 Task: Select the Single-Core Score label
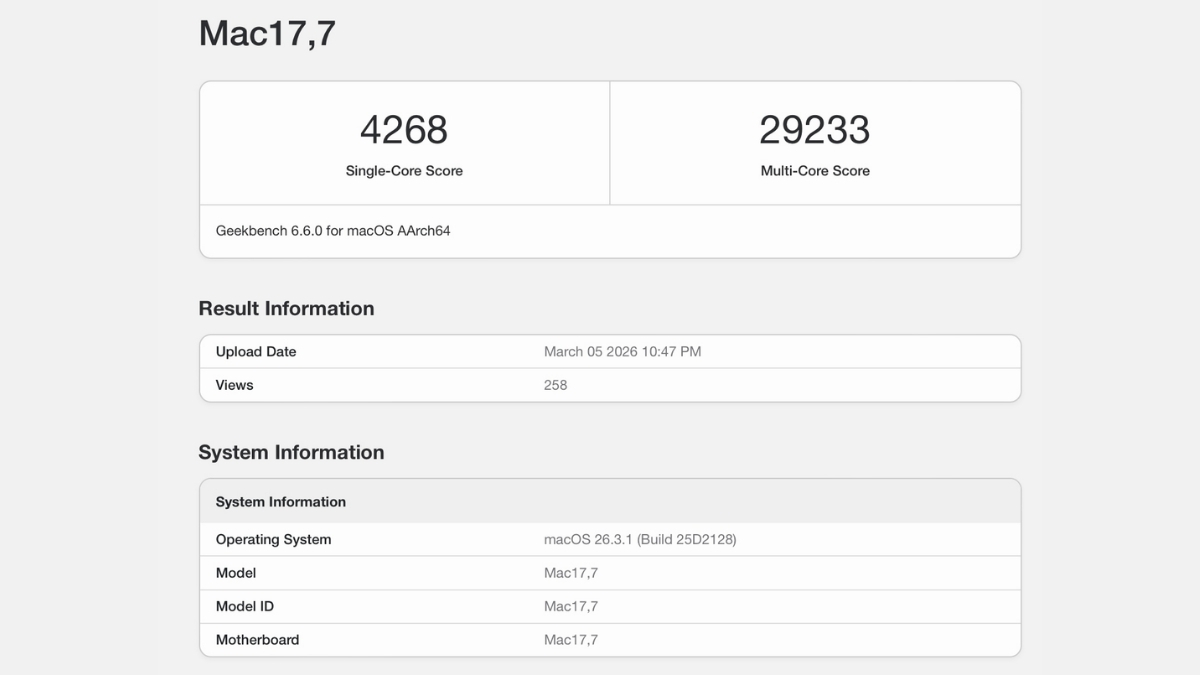click(404, 171)
